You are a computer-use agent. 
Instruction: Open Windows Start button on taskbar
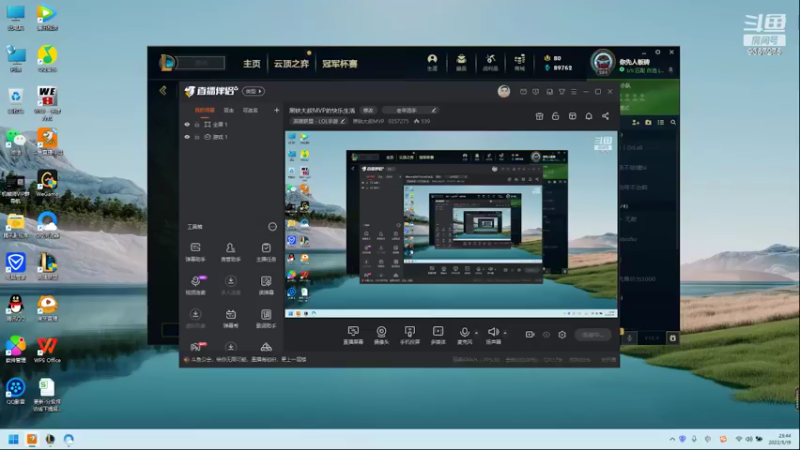point(14,439)
